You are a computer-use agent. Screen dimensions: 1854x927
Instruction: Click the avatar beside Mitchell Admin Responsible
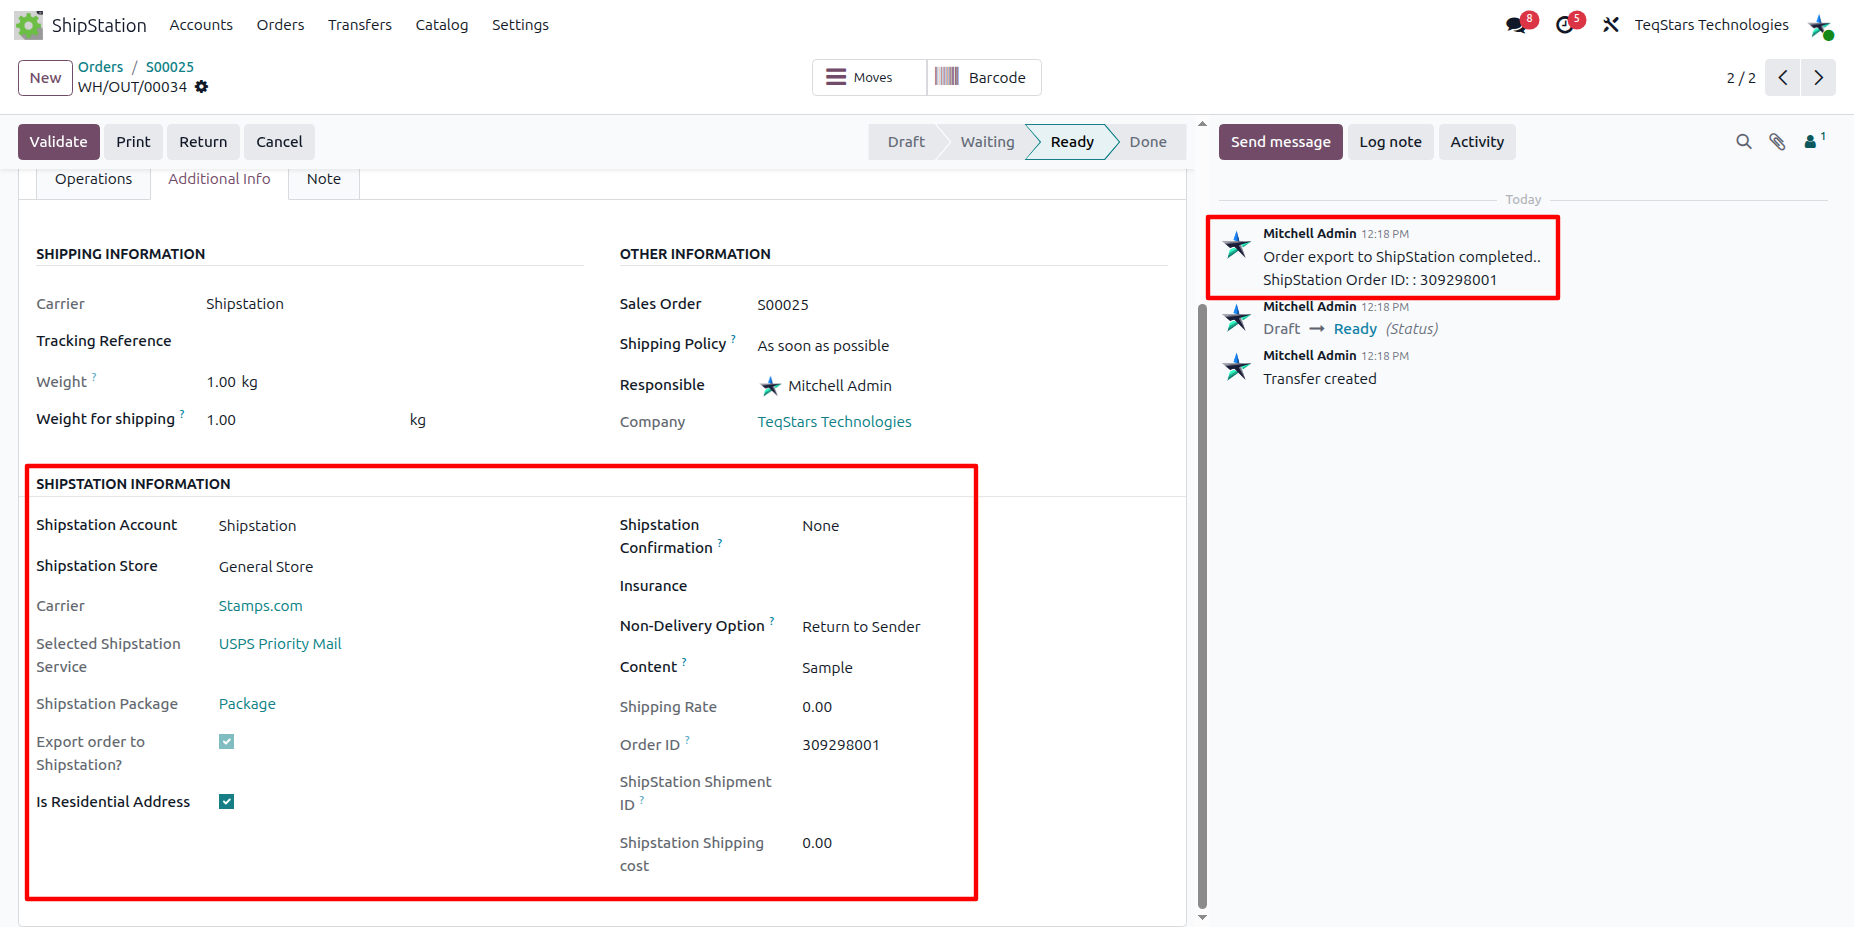coord(770,386)
